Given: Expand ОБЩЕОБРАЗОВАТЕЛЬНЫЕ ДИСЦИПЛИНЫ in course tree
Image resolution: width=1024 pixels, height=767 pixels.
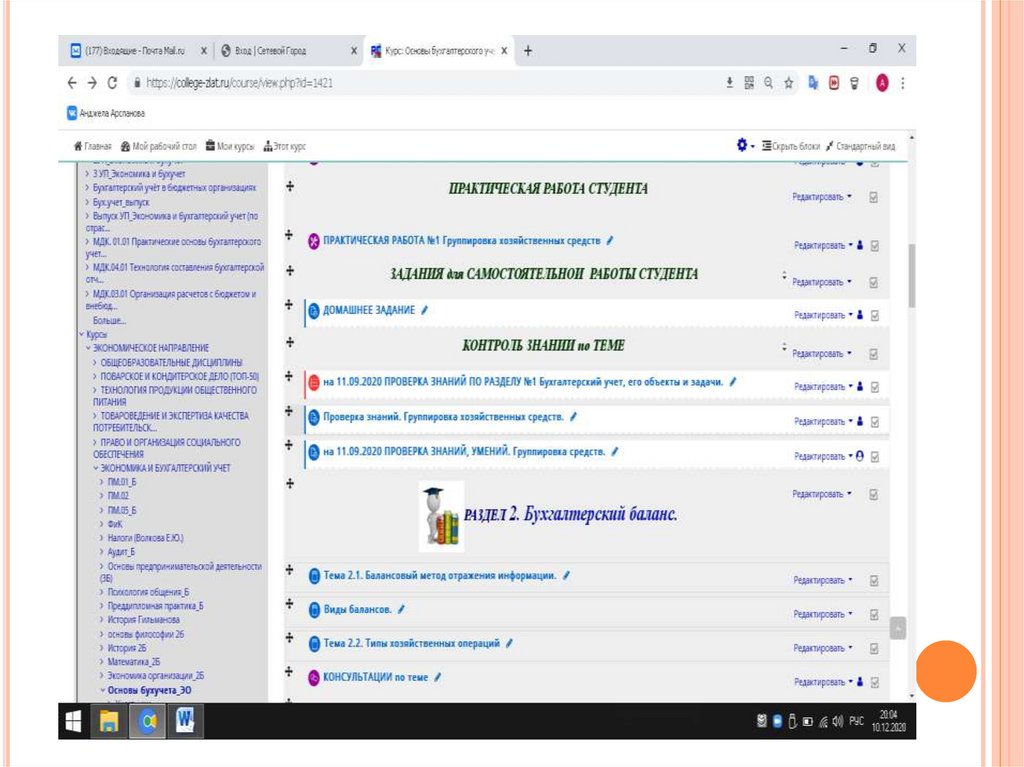Looking at the screenshot, I should (x=95, y=363).
